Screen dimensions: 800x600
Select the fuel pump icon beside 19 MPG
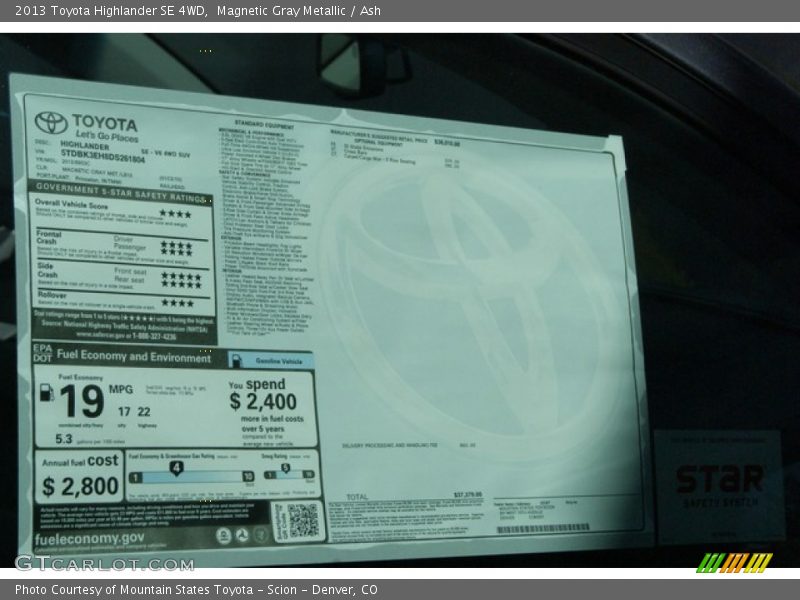46,394
